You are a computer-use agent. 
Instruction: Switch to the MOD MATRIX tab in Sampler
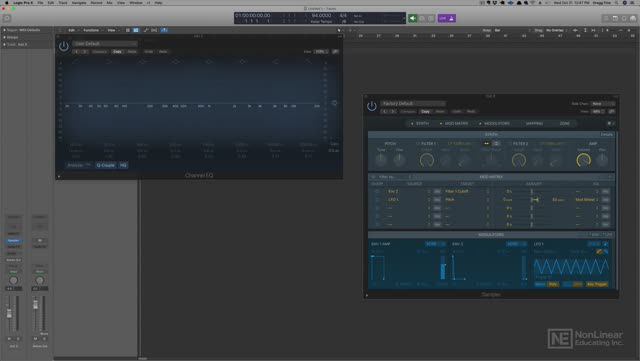pyautogui.click(x=456, y=123)
